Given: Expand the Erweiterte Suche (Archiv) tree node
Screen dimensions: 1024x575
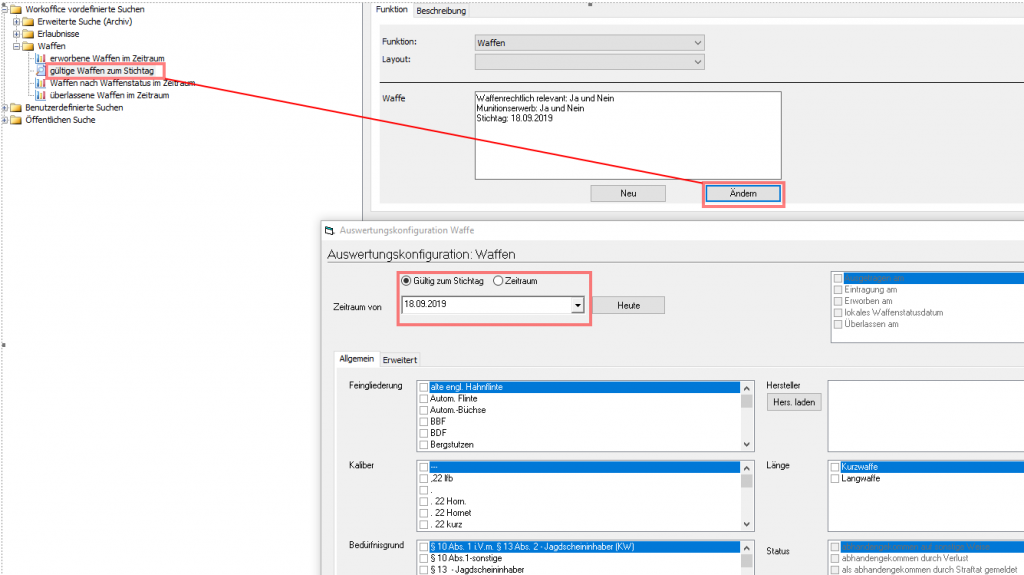Looking at the screenshot, I should (x=16, y=22).
